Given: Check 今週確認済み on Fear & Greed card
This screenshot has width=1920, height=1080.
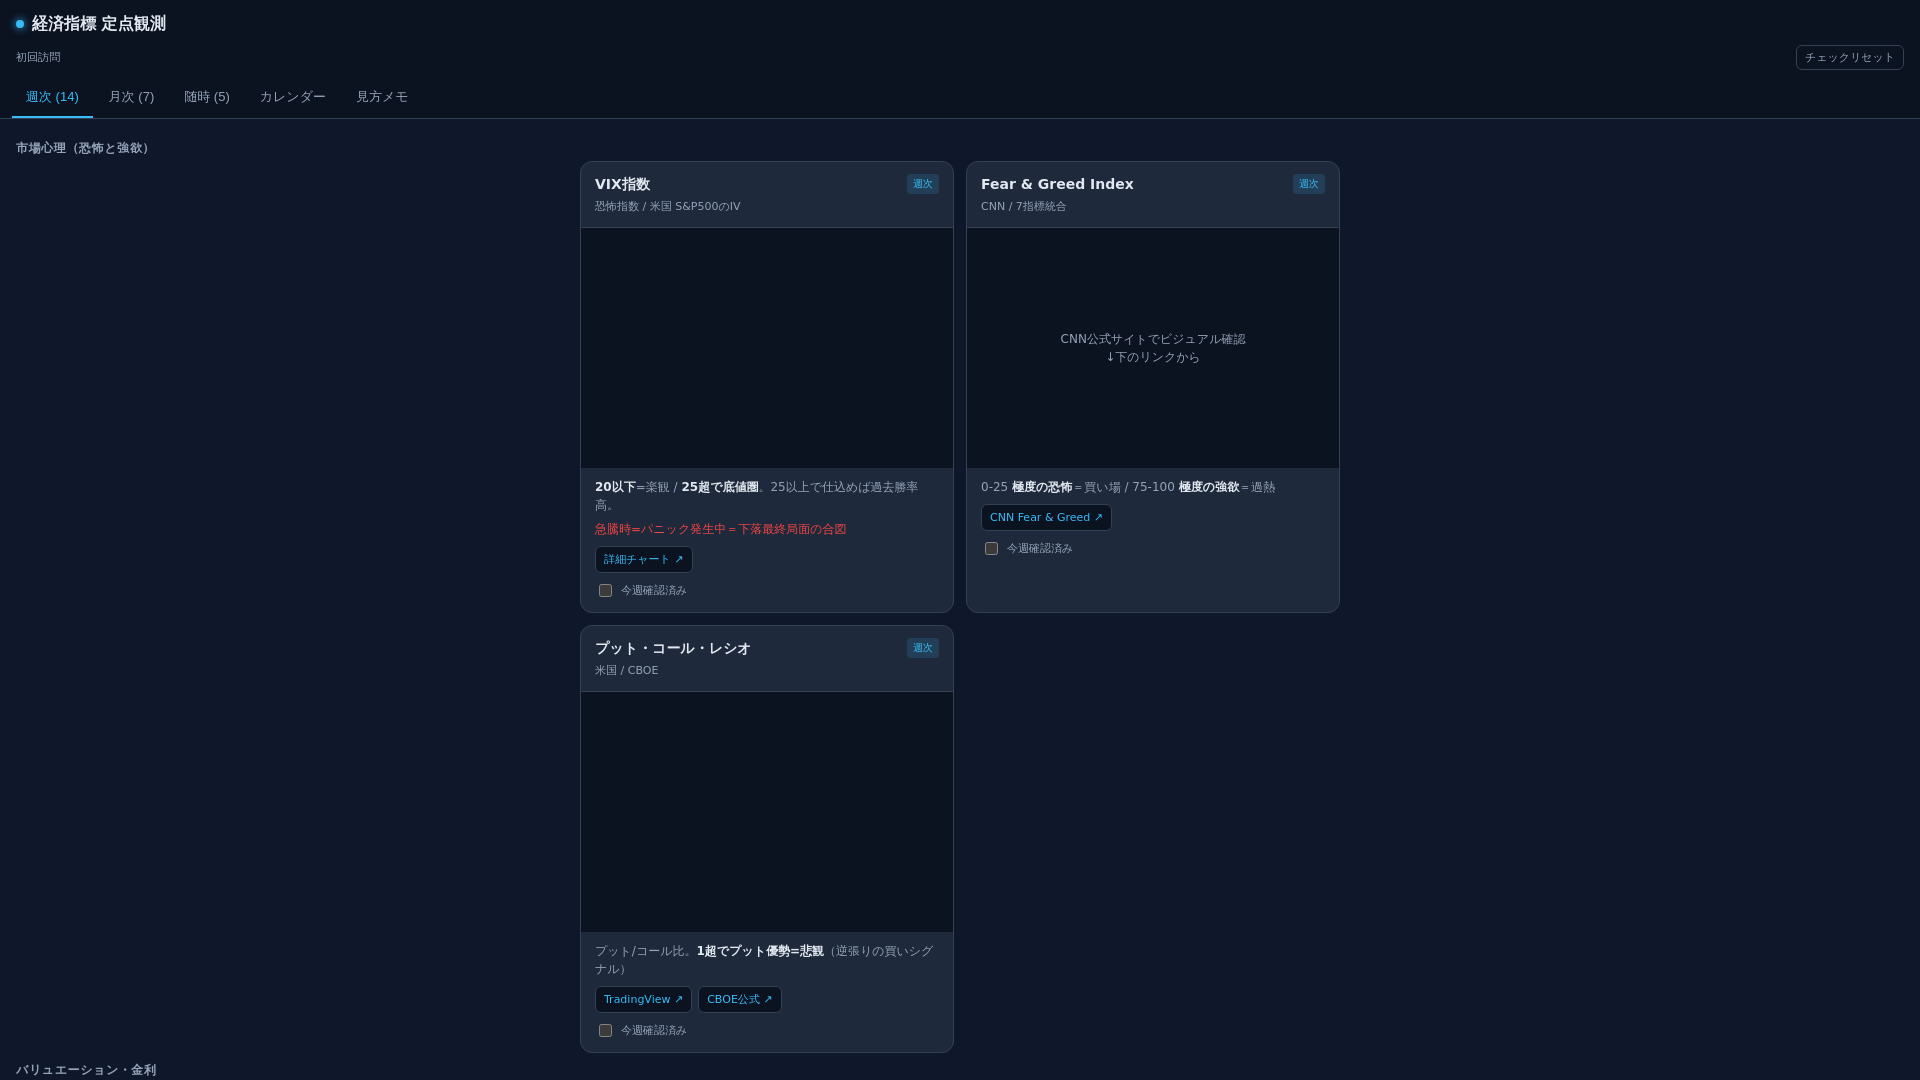Looking at the screenshot, I should click(991, 549).
